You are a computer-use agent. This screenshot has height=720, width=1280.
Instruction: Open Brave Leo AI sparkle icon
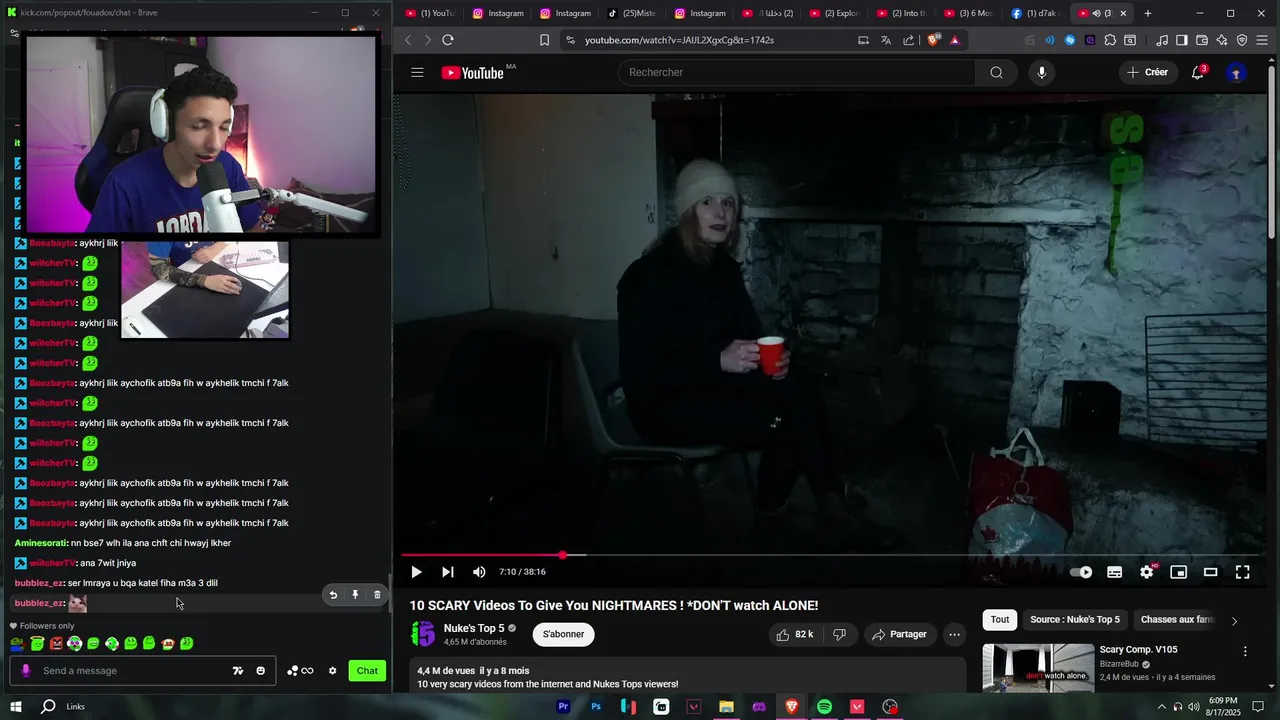(x=1222, y=40)
